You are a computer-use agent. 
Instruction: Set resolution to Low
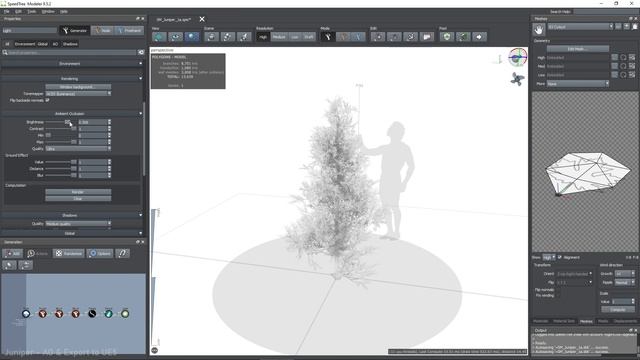click(295, 37)
